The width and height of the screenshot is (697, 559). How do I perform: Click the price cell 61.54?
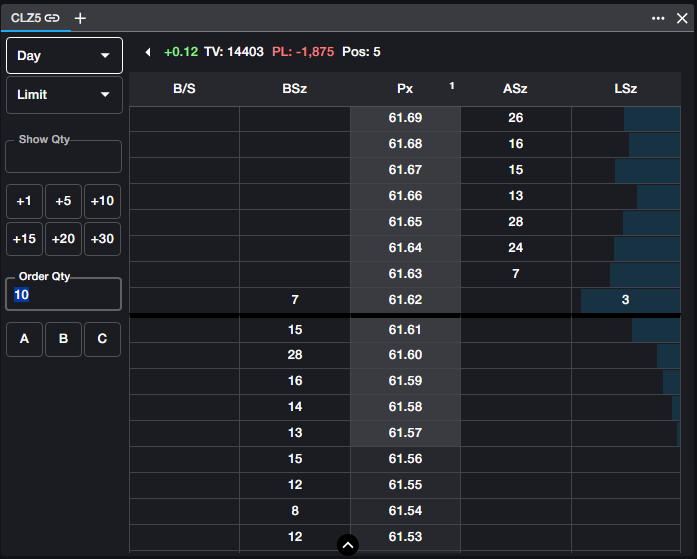pyautogui.click(x=405, y=511)
